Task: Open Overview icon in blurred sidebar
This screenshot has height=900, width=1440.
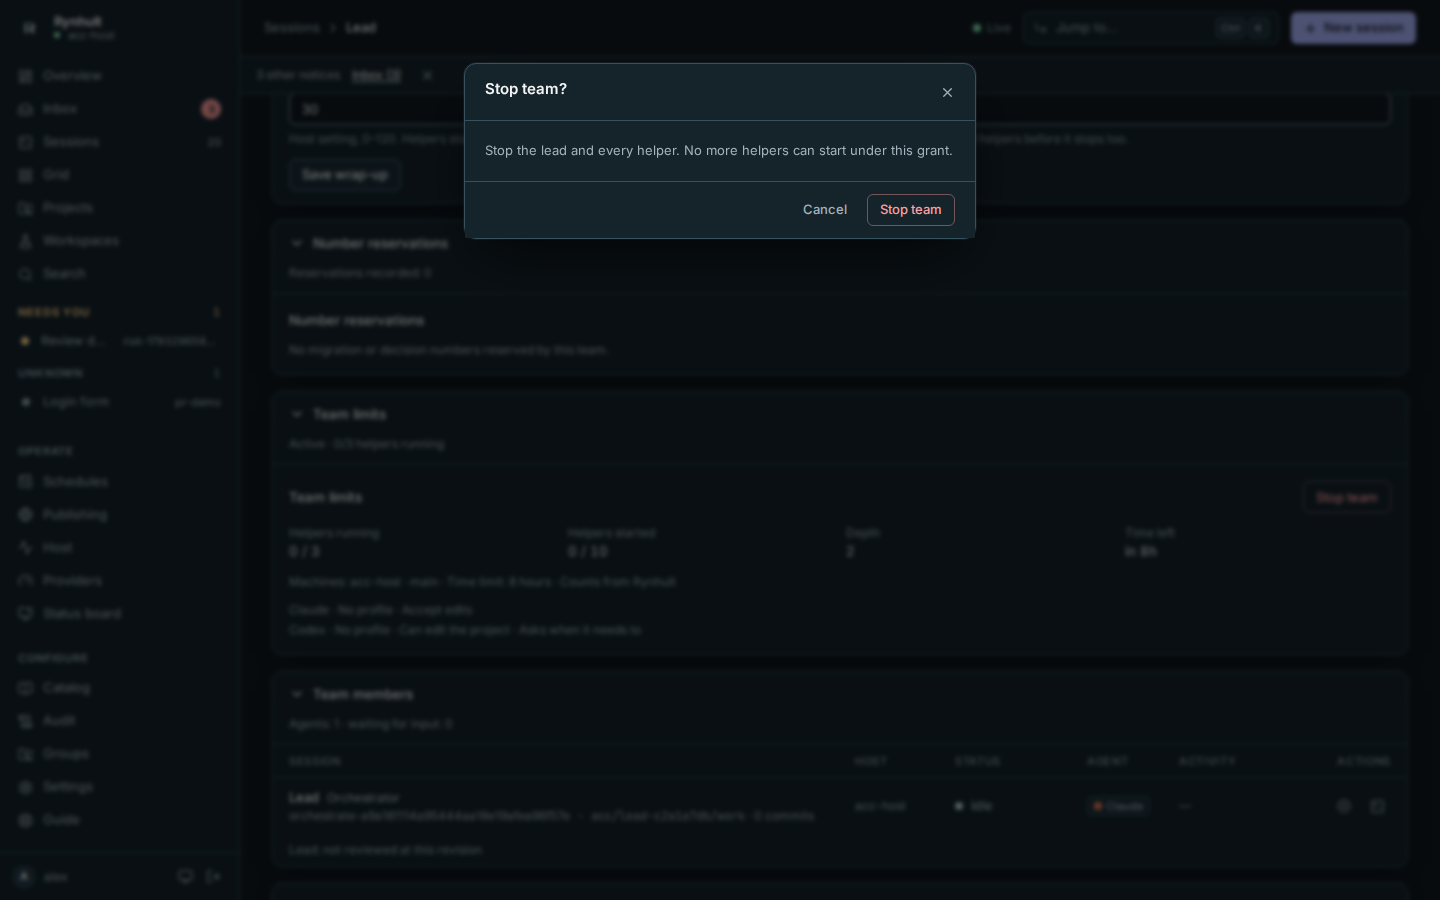Action: (x=26, y=76)
